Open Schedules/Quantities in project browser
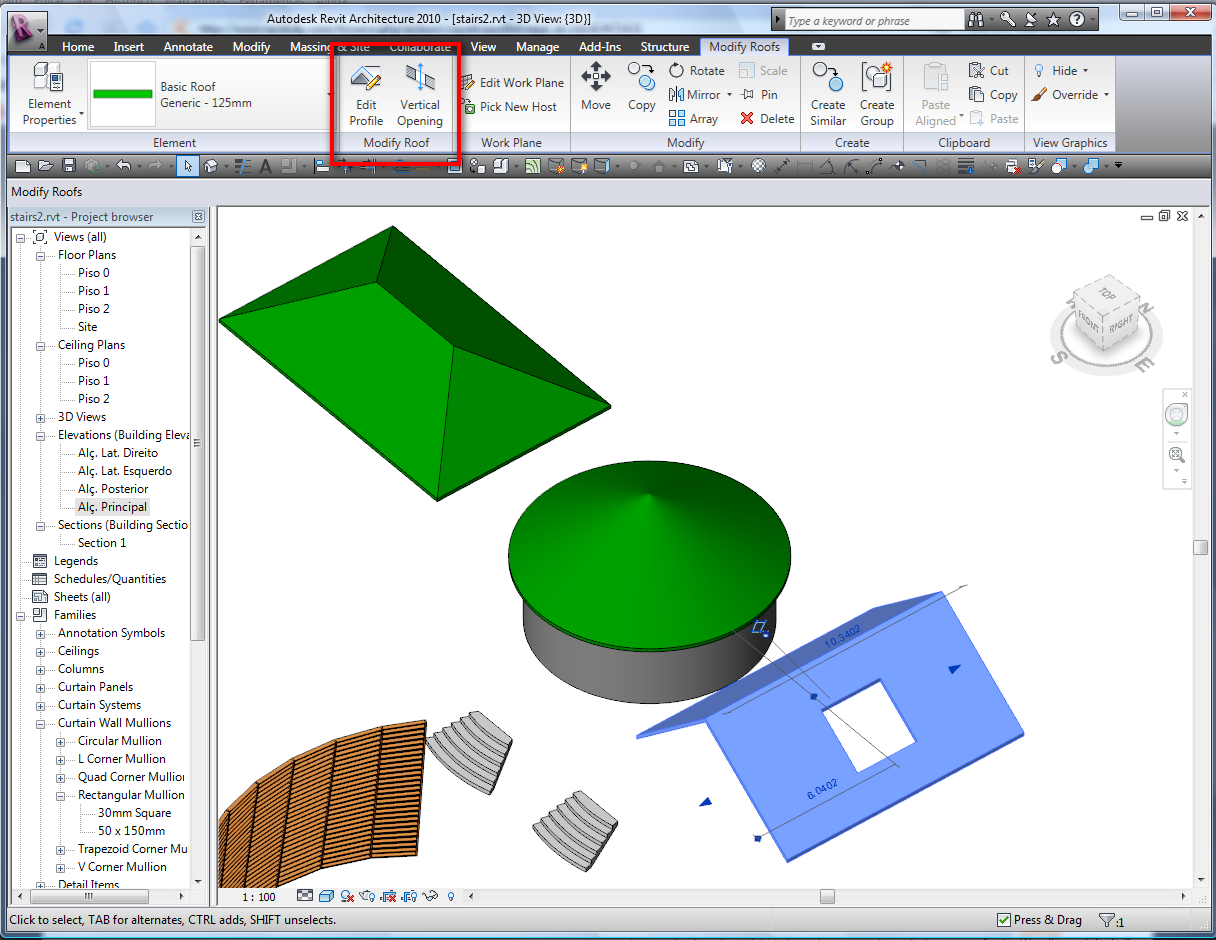 click(110, 579)
